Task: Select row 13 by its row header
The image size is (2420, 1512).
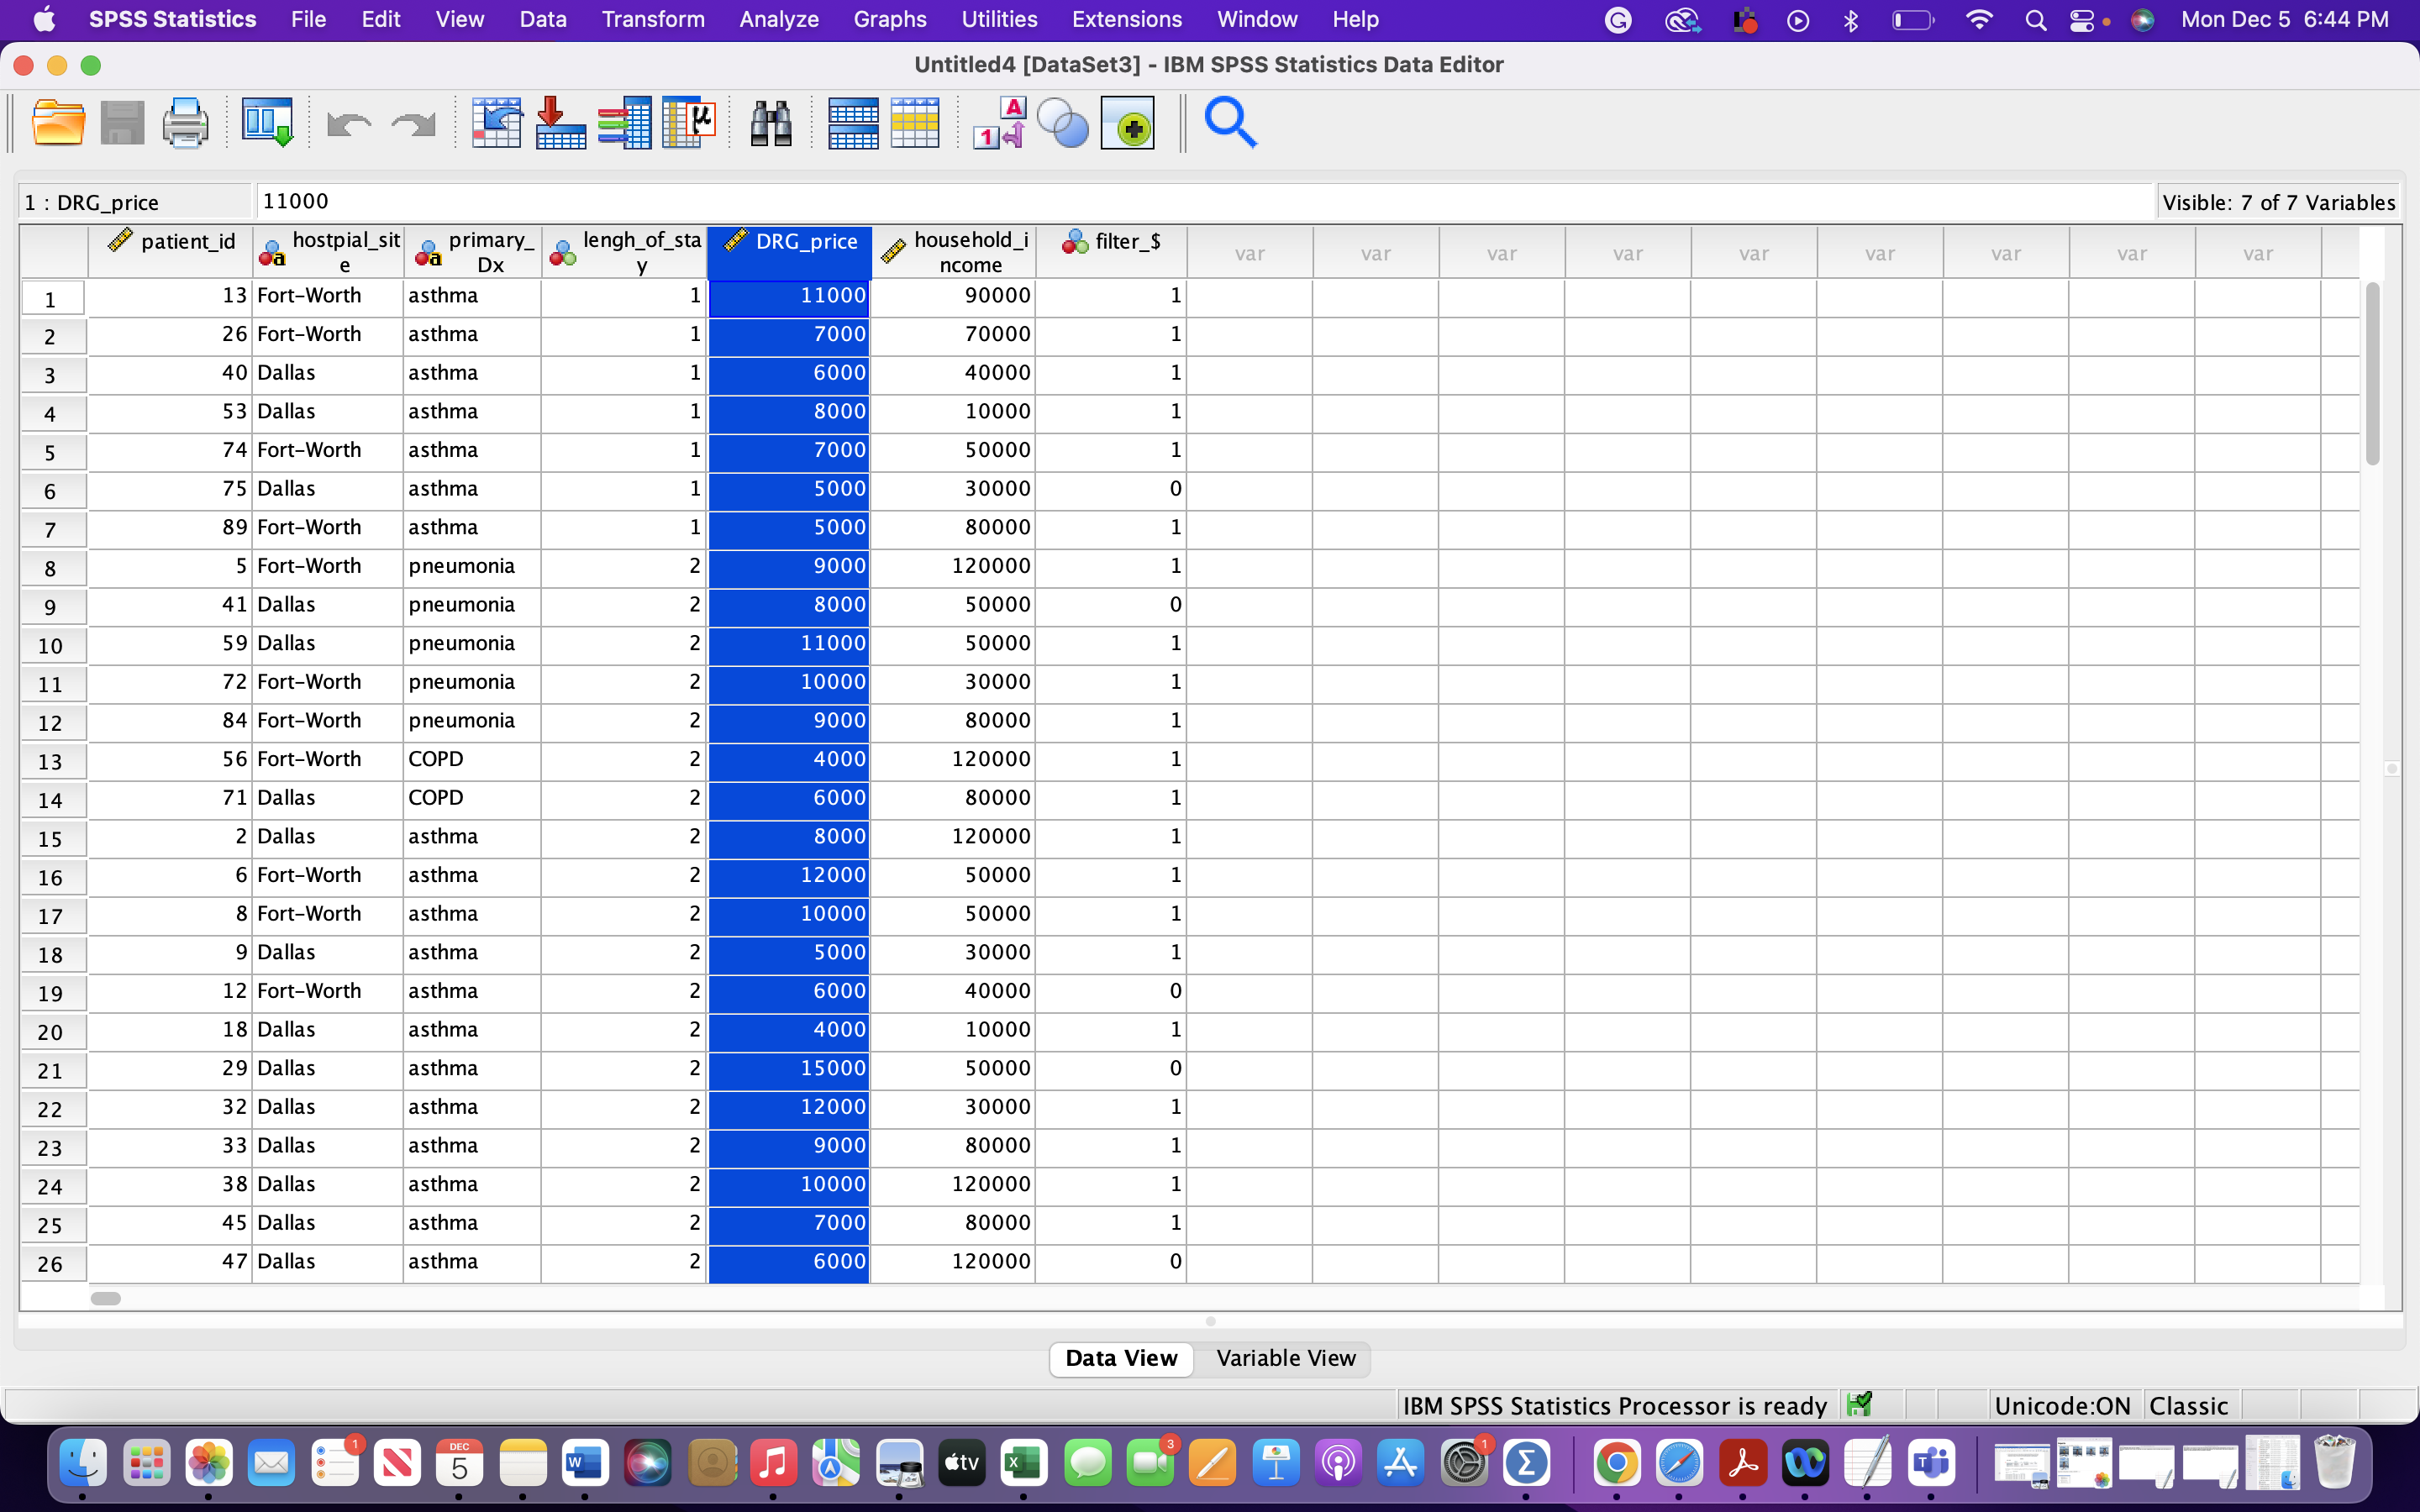Action: [51, 760]
